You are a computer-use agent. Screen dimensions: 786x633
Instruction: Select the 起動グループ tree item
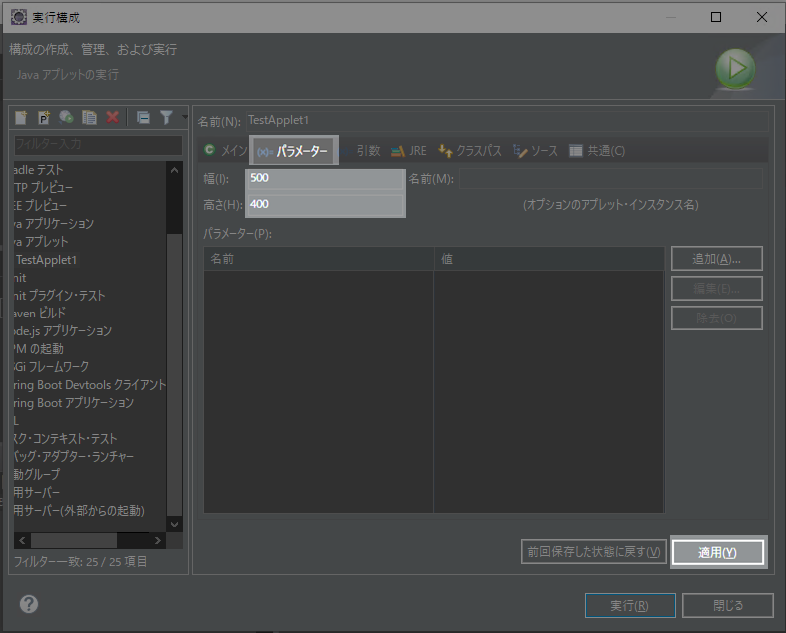tap(38, 474)
